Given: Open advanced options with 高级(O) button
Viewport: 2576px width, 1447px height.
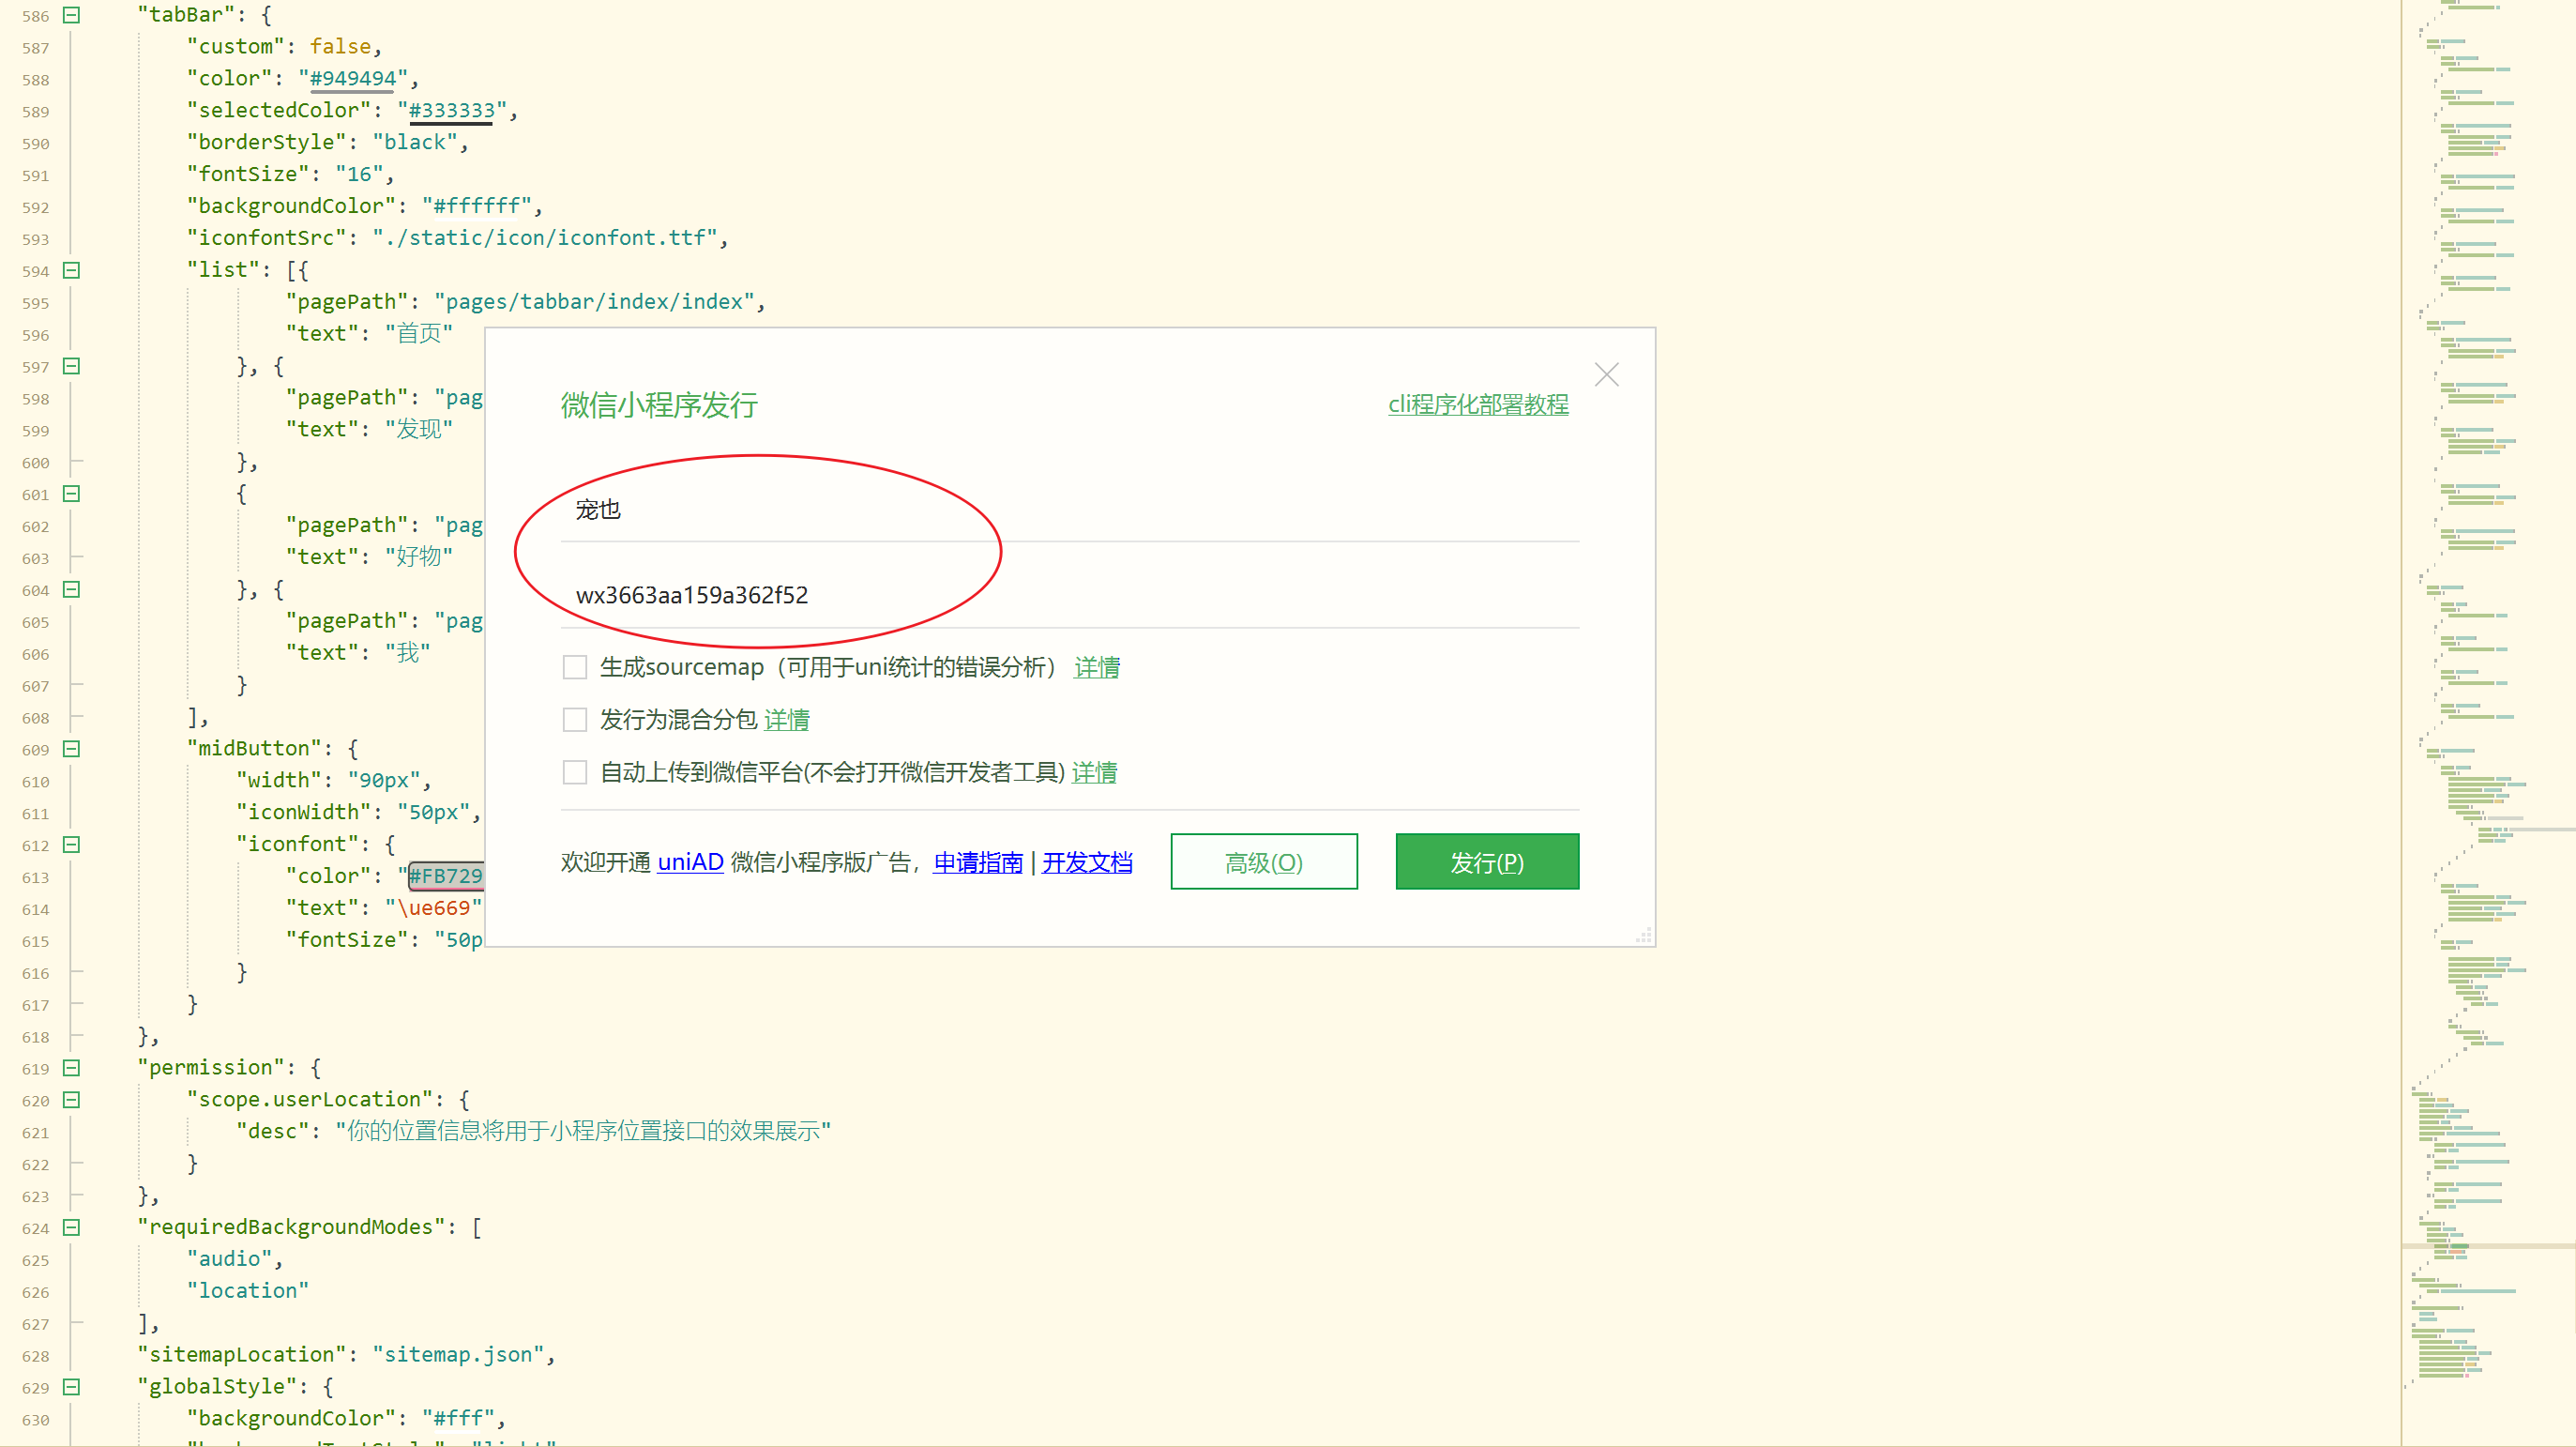Looking at the screenshot, I should 1263,862.
